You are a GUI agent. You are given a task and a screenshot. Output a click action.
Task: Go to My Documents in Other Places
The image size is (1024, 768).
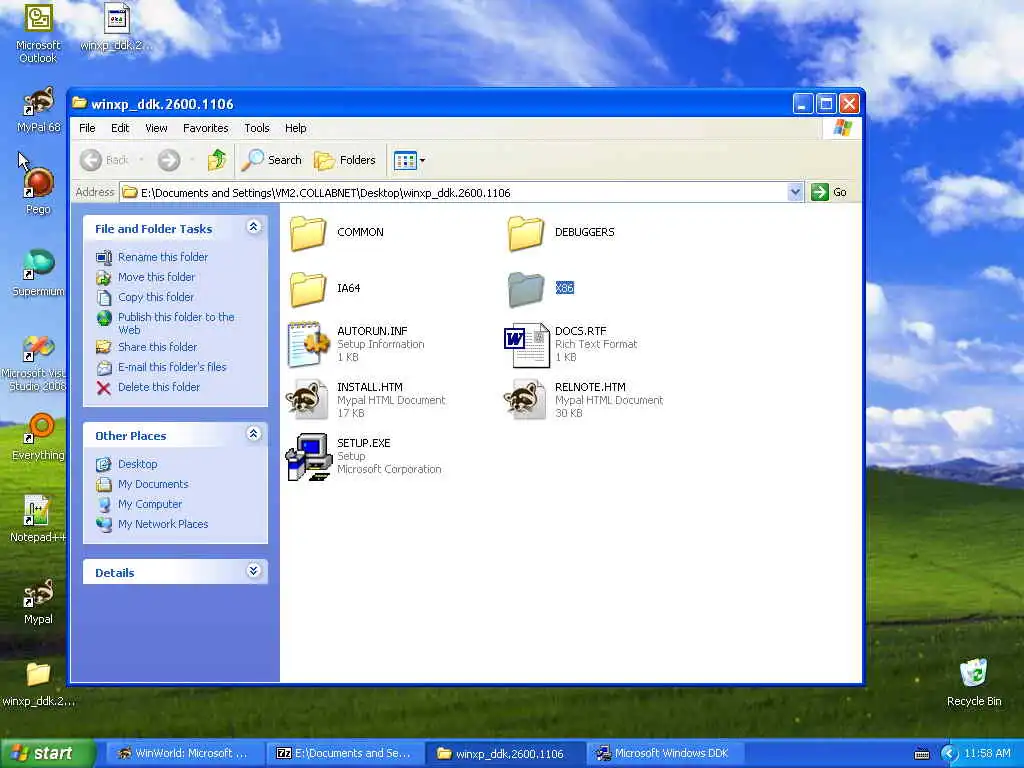(153, 485)
